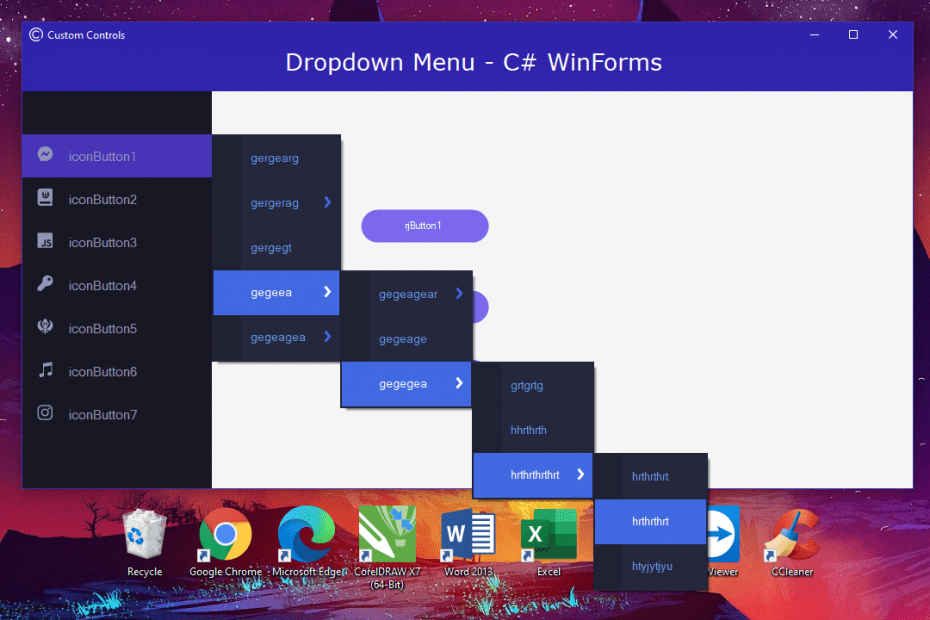The image size is (930, 620).
Task: Select the Instagram icon on iconButton7
Action: (x=44, y=414)
